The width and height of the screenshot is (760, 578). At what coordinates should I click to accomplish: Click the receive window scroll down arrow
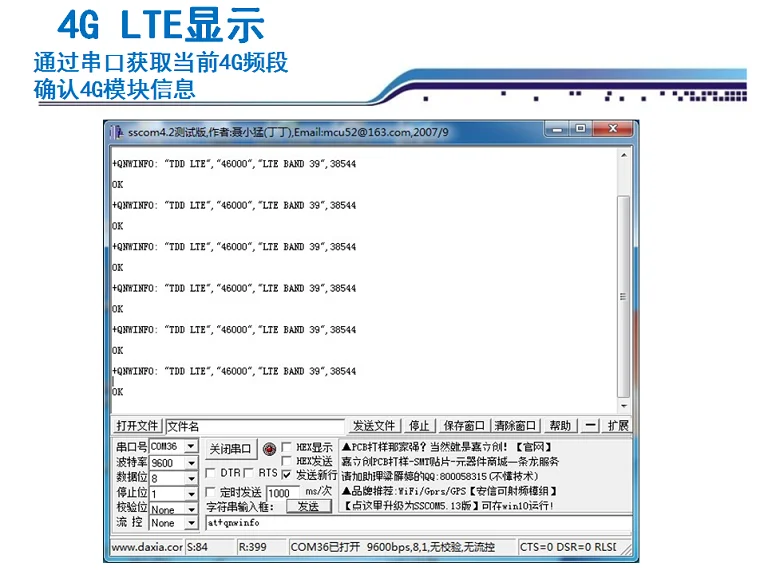pos(624,406)
